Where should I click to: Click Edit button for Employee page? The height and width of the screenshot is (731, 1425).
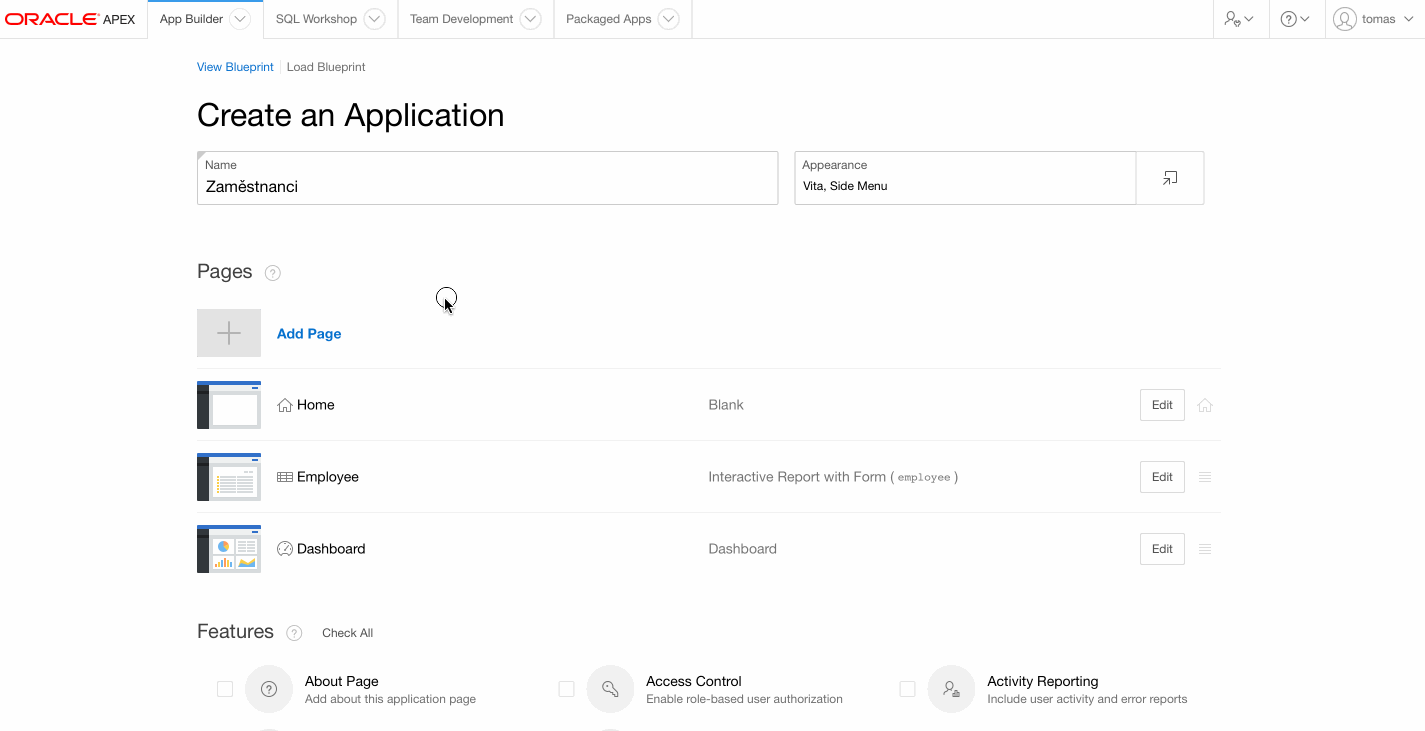(x=1162, y=477)
